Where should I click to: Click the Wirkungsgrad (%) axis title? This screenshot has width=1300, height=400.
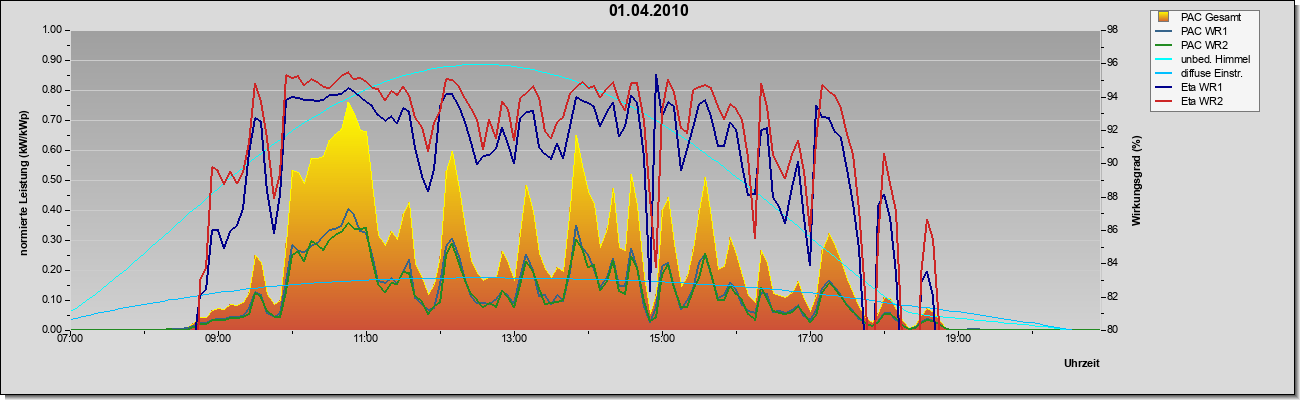1136,180
